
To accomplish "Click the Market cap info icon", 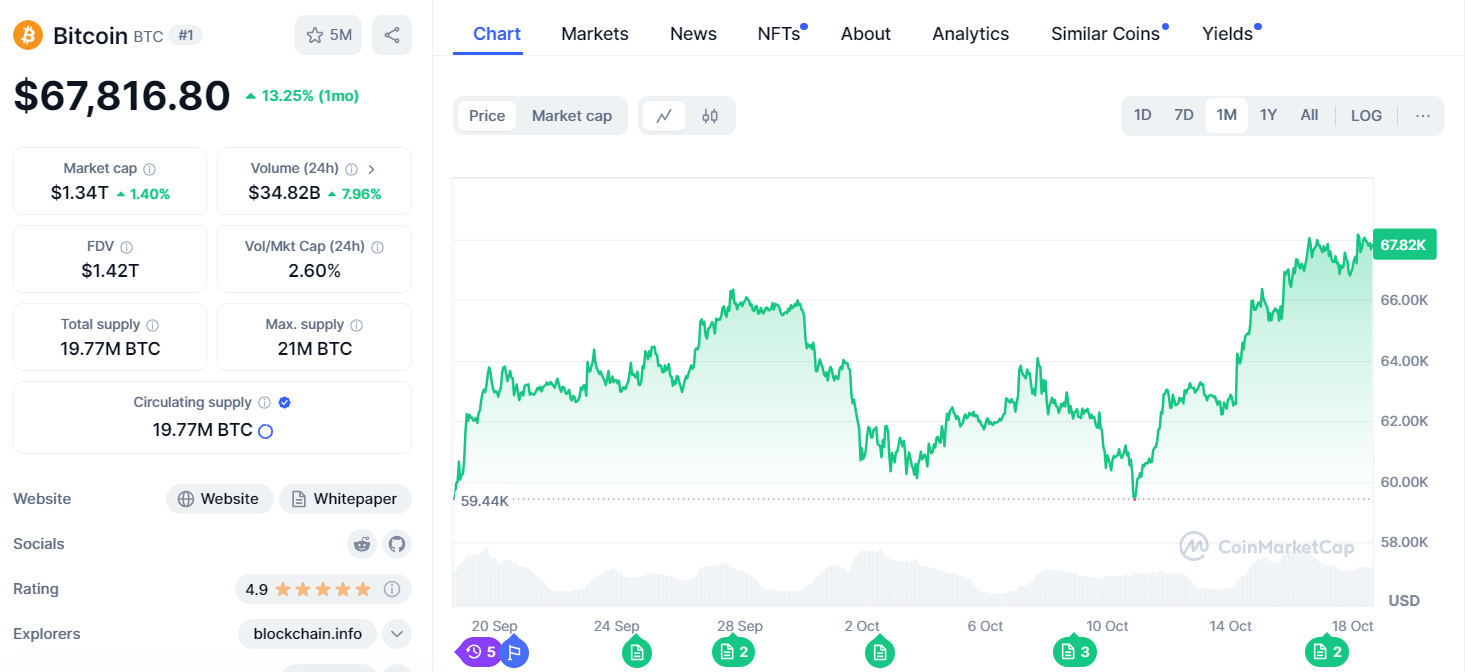I will [149, 169].
